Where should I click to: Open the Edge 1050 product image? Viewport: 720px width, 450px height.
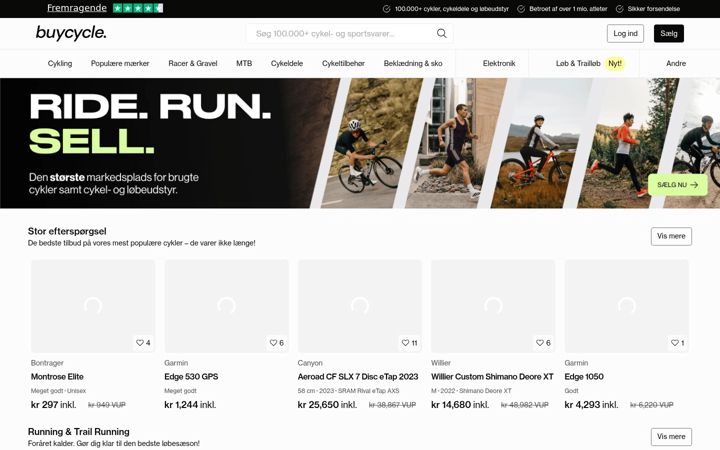point(627,306)
